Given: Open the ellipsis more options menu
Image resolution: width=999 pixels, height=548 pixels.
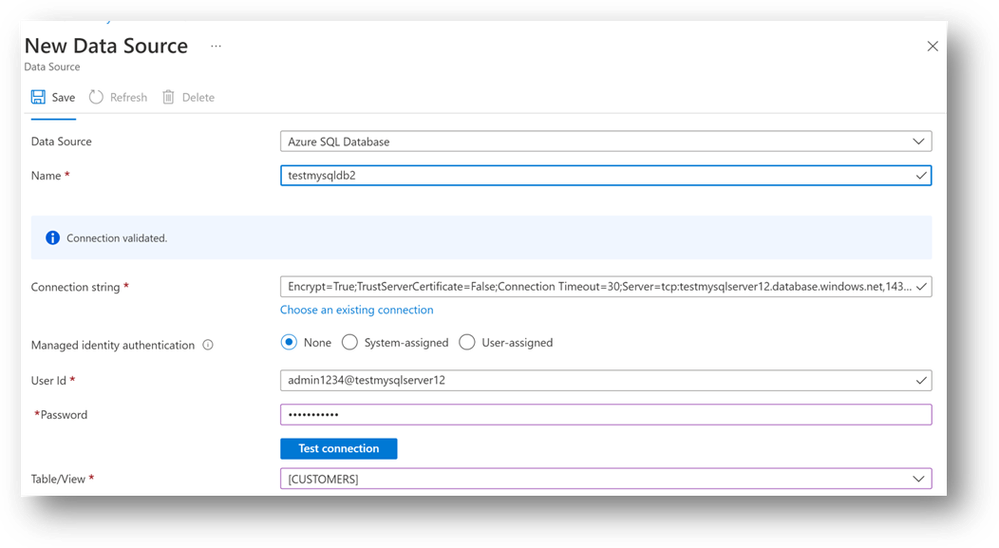Looking at the screenshot, I should [216, 46].
